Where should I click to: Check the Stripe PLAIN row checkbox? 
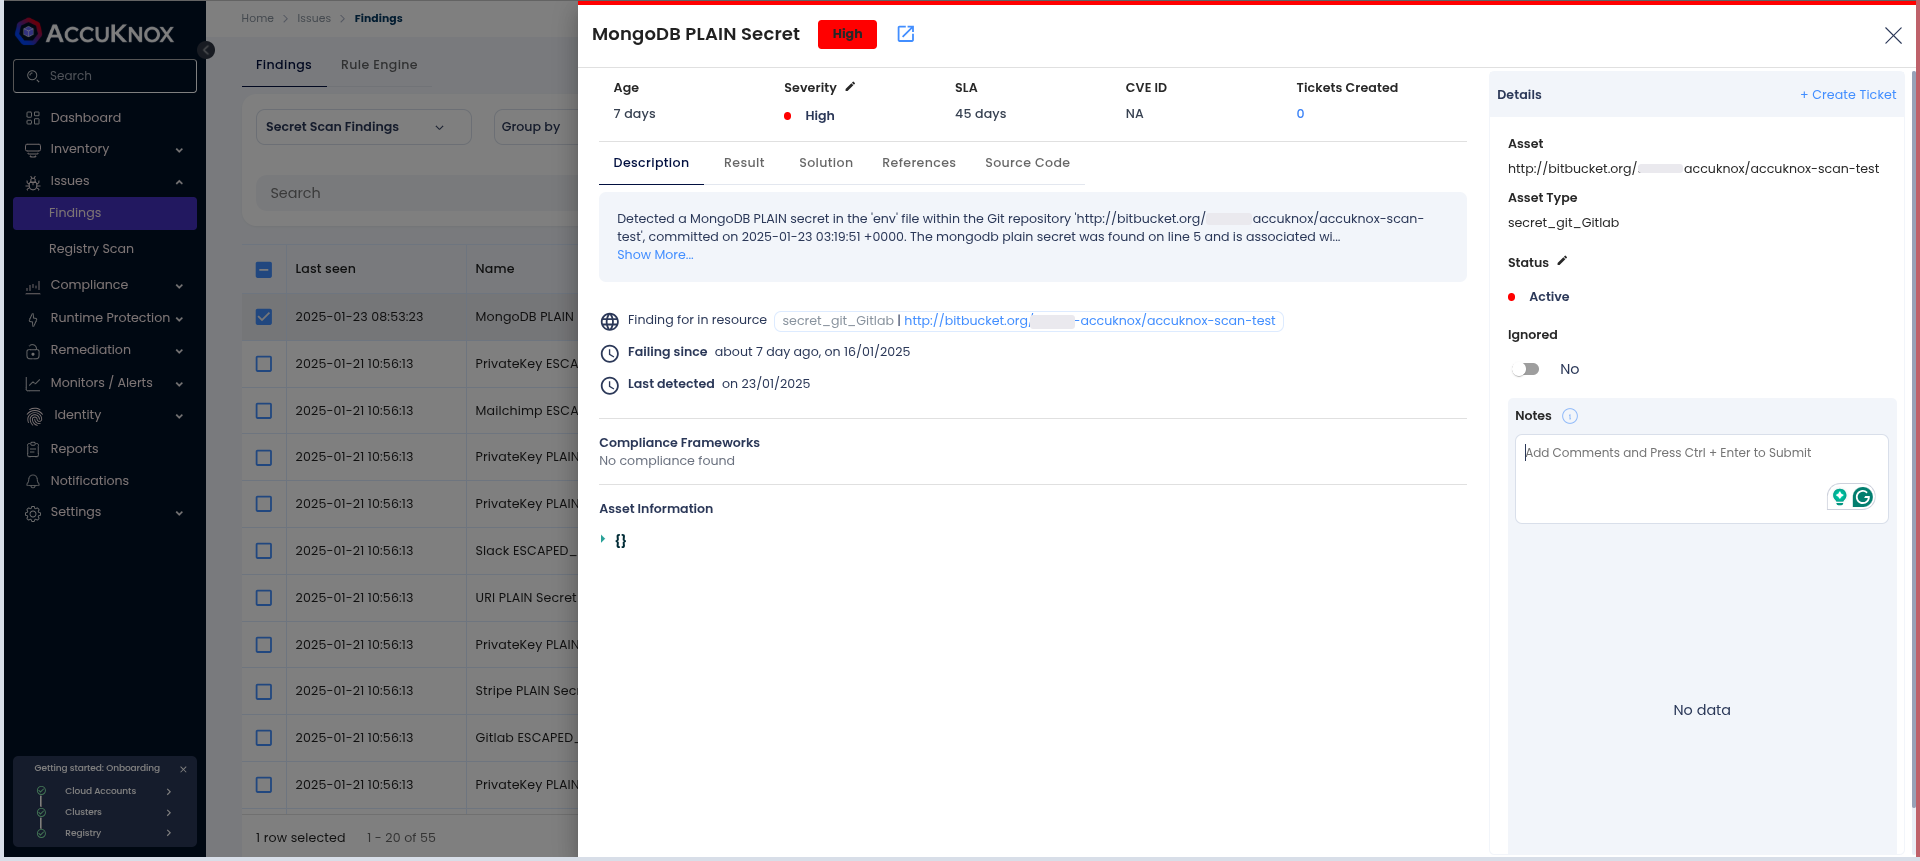(x=264, y=691)
